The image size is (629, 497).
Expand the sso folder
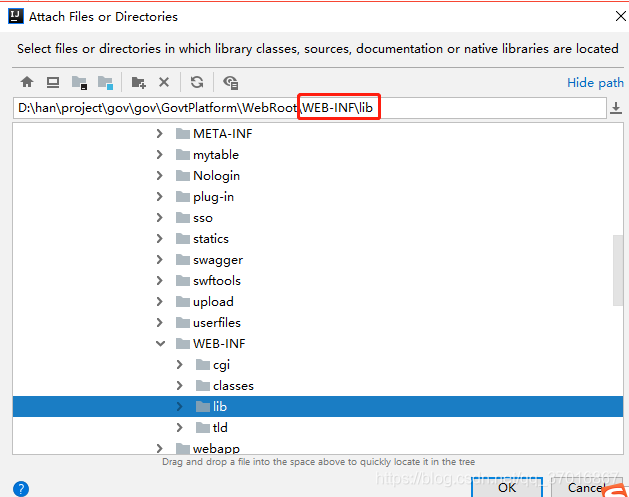coord(160,217)
